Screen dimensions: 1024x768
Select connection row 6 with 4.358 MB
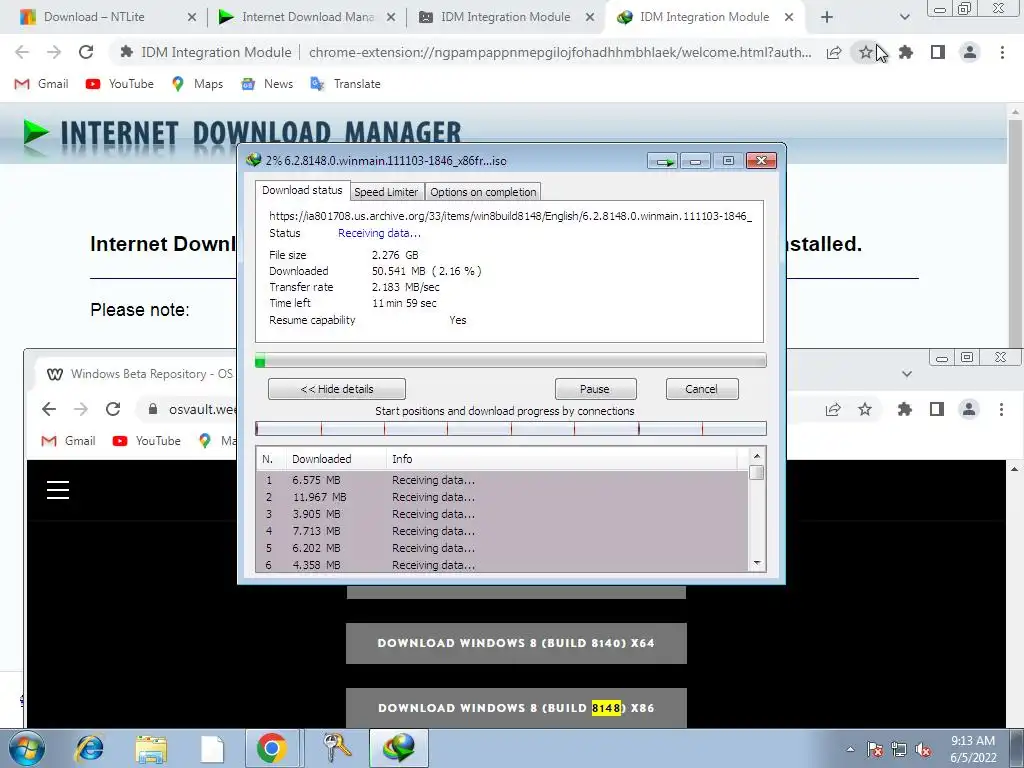(502, 565)
